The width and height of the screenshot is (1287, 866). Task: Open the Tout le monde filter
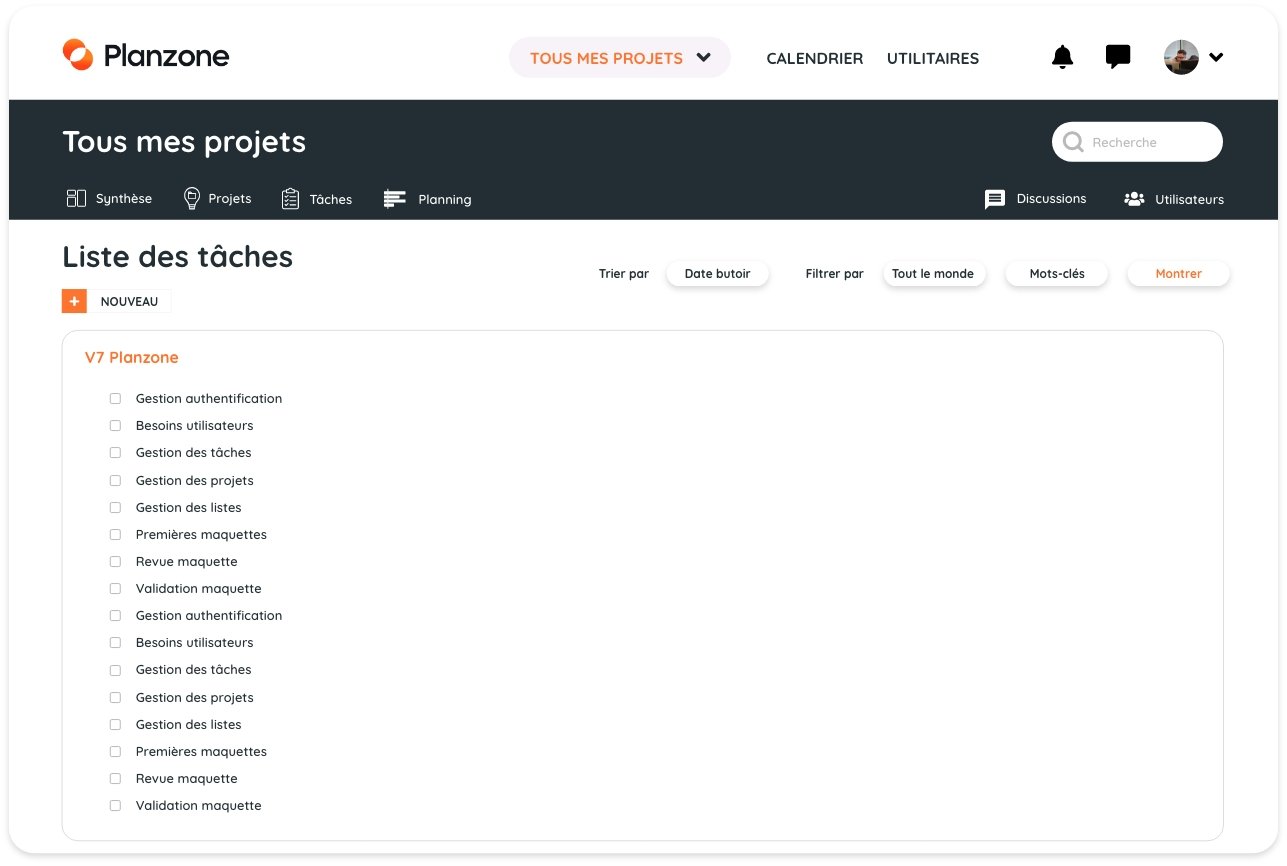click(933, 273)
